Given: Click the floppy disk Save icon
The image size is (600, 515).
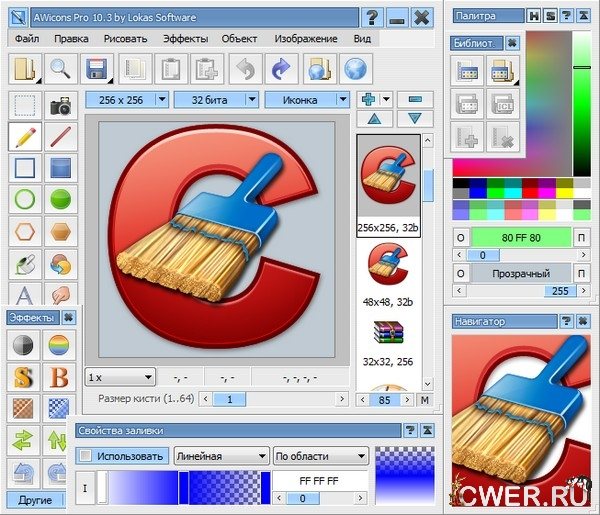Looking at the screenshot, I should click(x=97, y=69).
